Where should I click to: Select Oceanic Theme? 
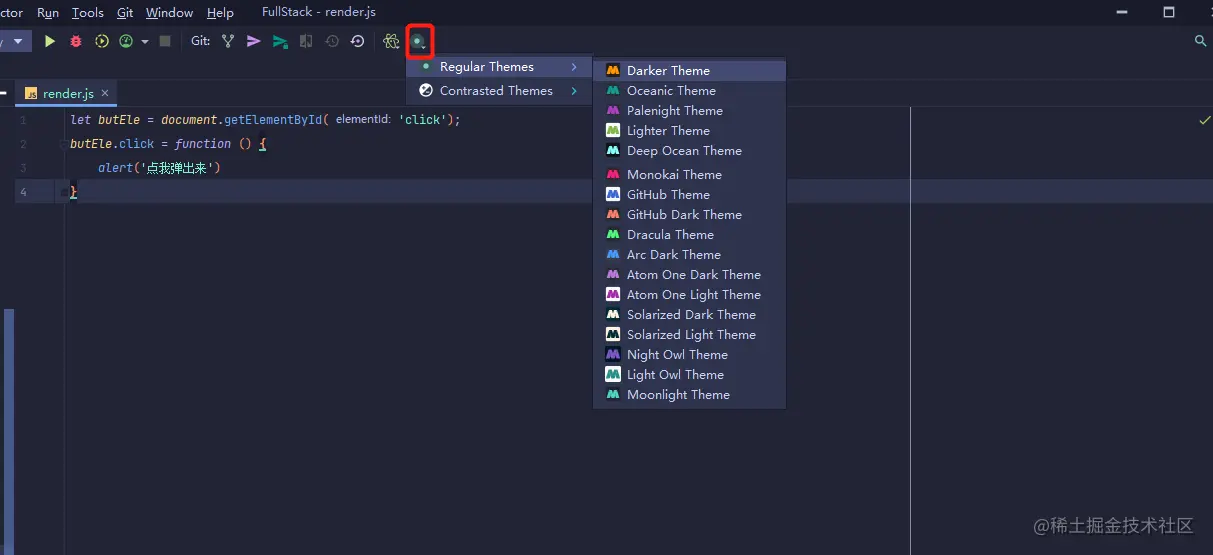click(x=689, y=91)
